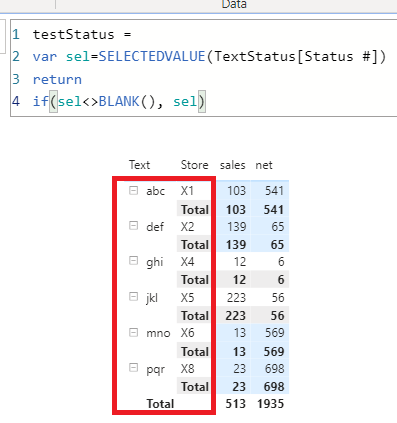Click testStatus measure name in line 1
This screenshot has width=397, height=423.
coord(74,34)
